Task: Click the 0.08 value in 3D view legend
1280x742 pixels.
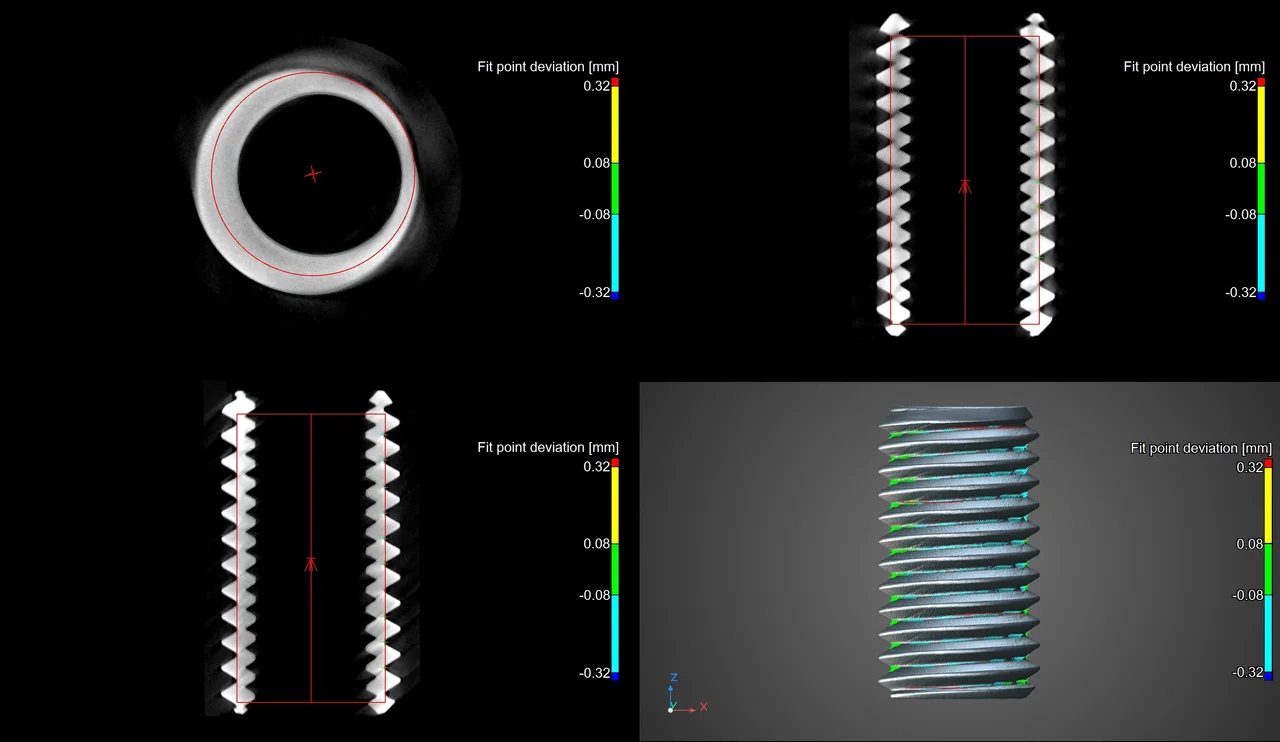Action: (x=1251, y=544)
